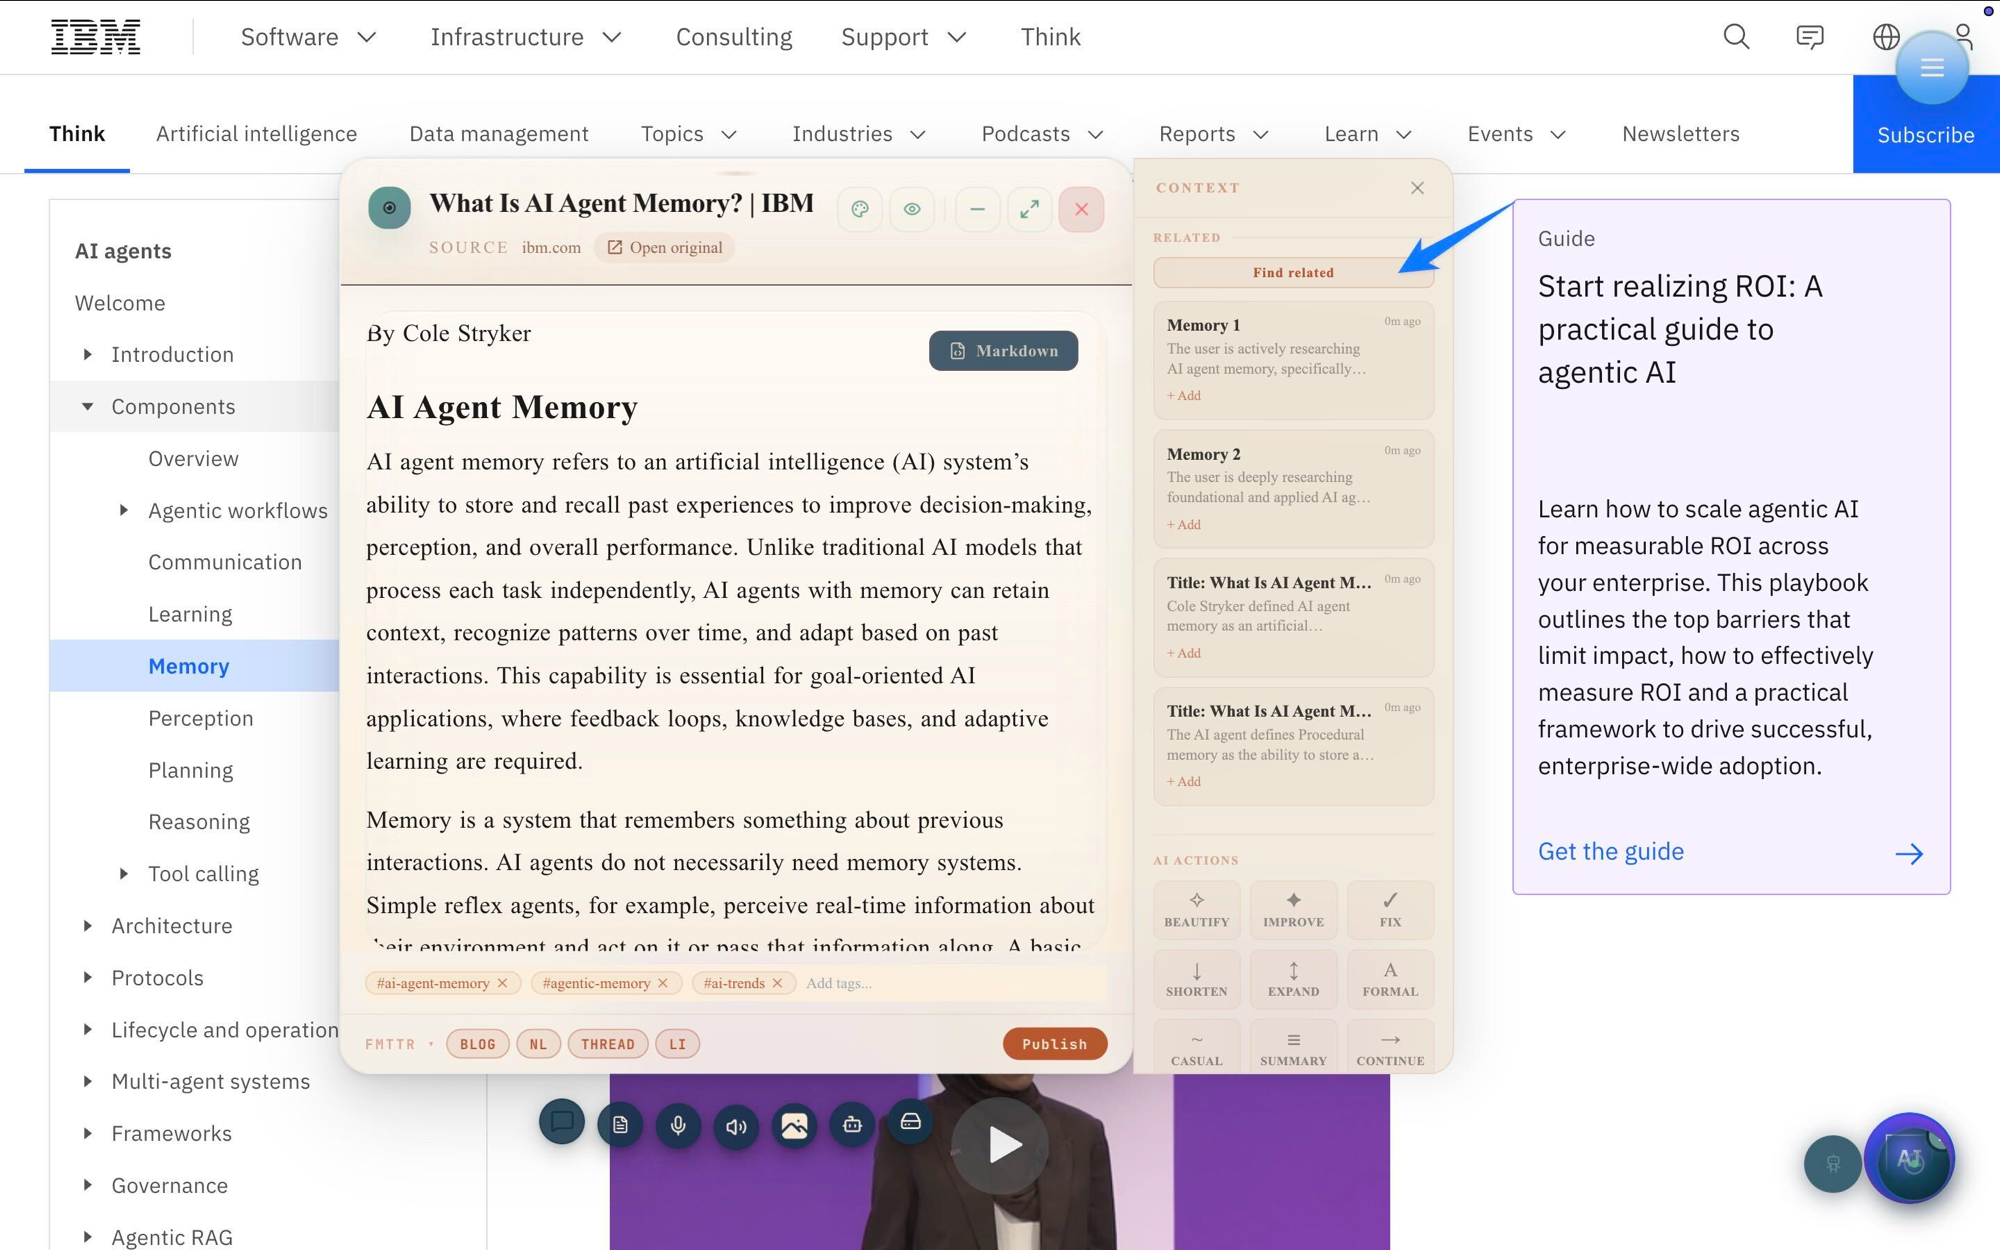Open the Think top navigation item
Viewport: 2000px width, 1250px height.
1050,37
